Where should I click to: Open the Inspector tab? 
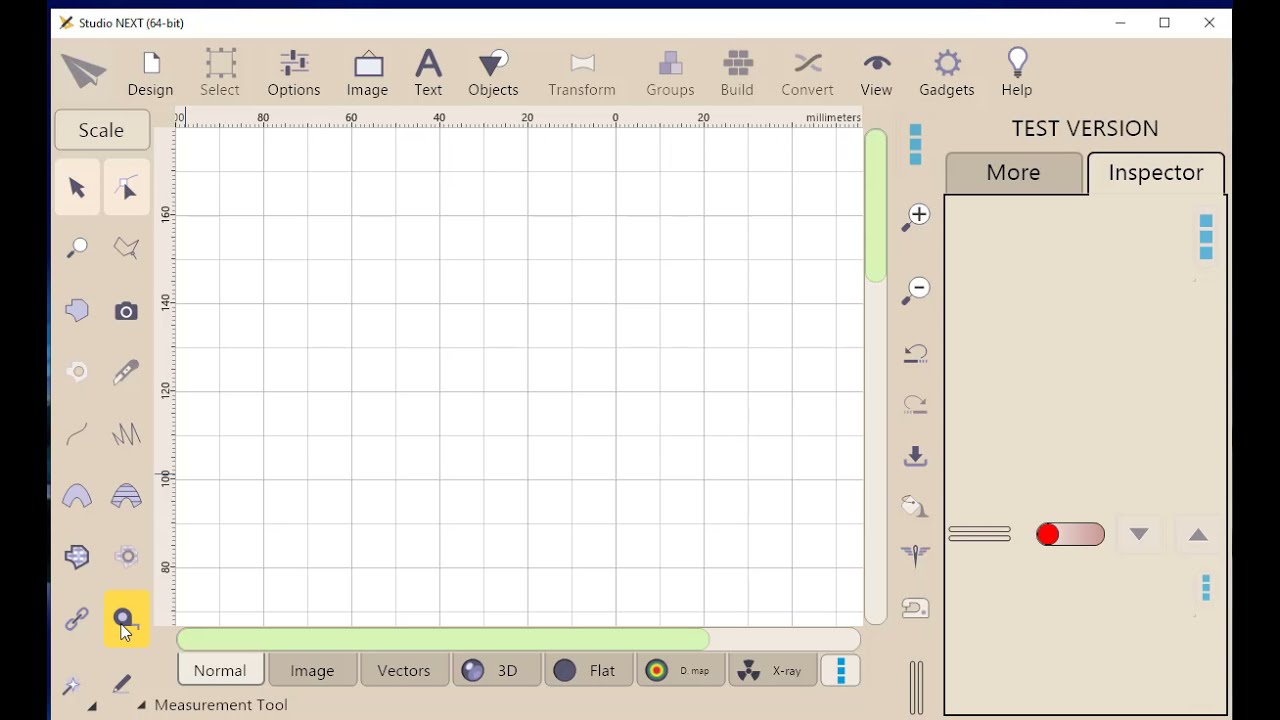[1155, 173]
